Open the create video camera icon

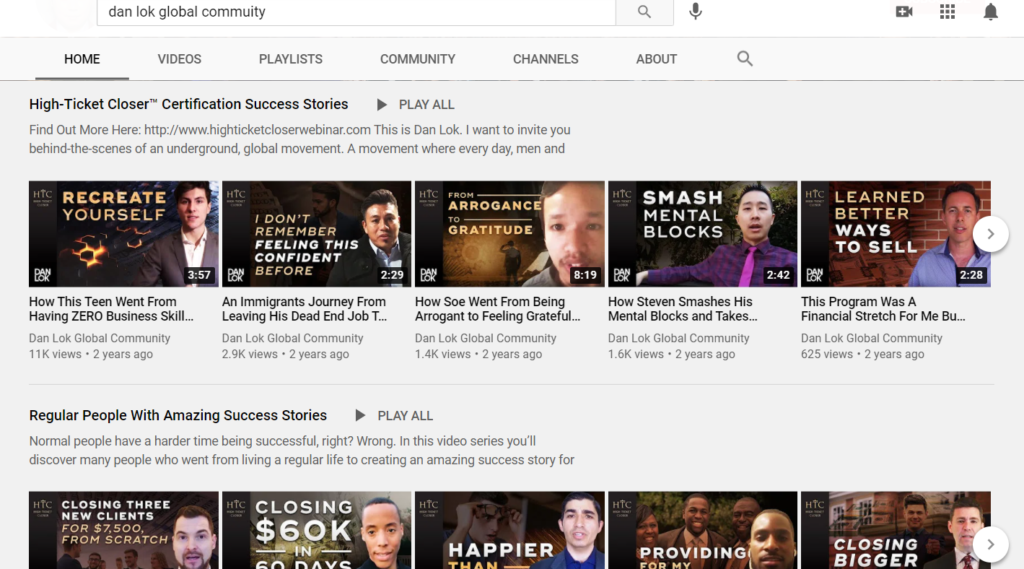point(904,11)
